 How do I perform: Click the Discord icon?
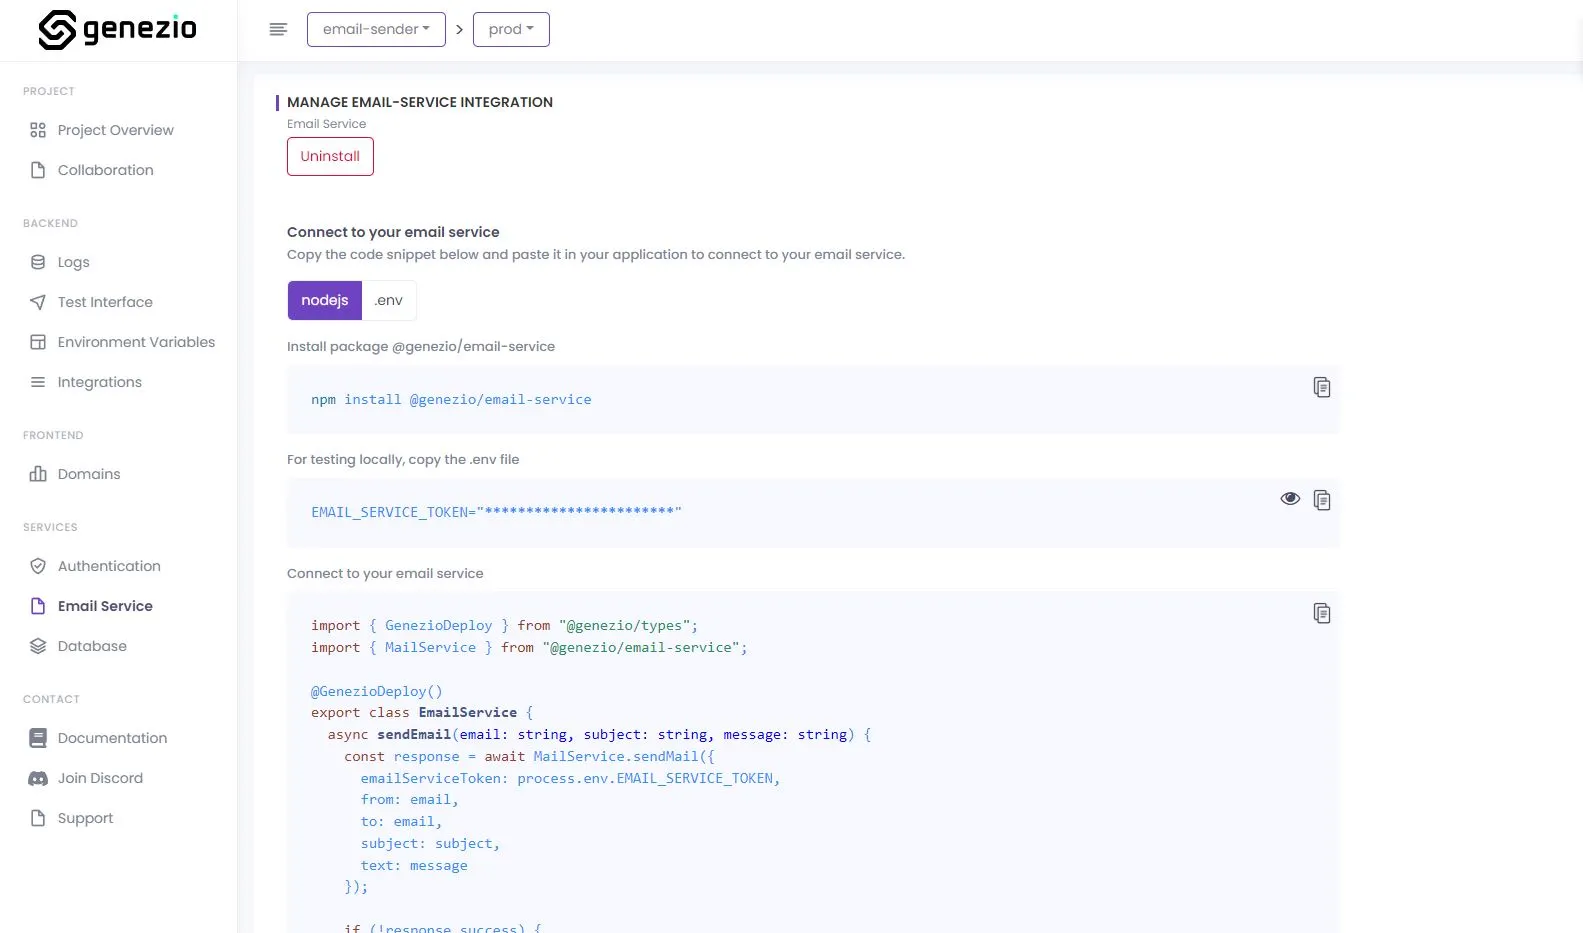click(38, 778)
